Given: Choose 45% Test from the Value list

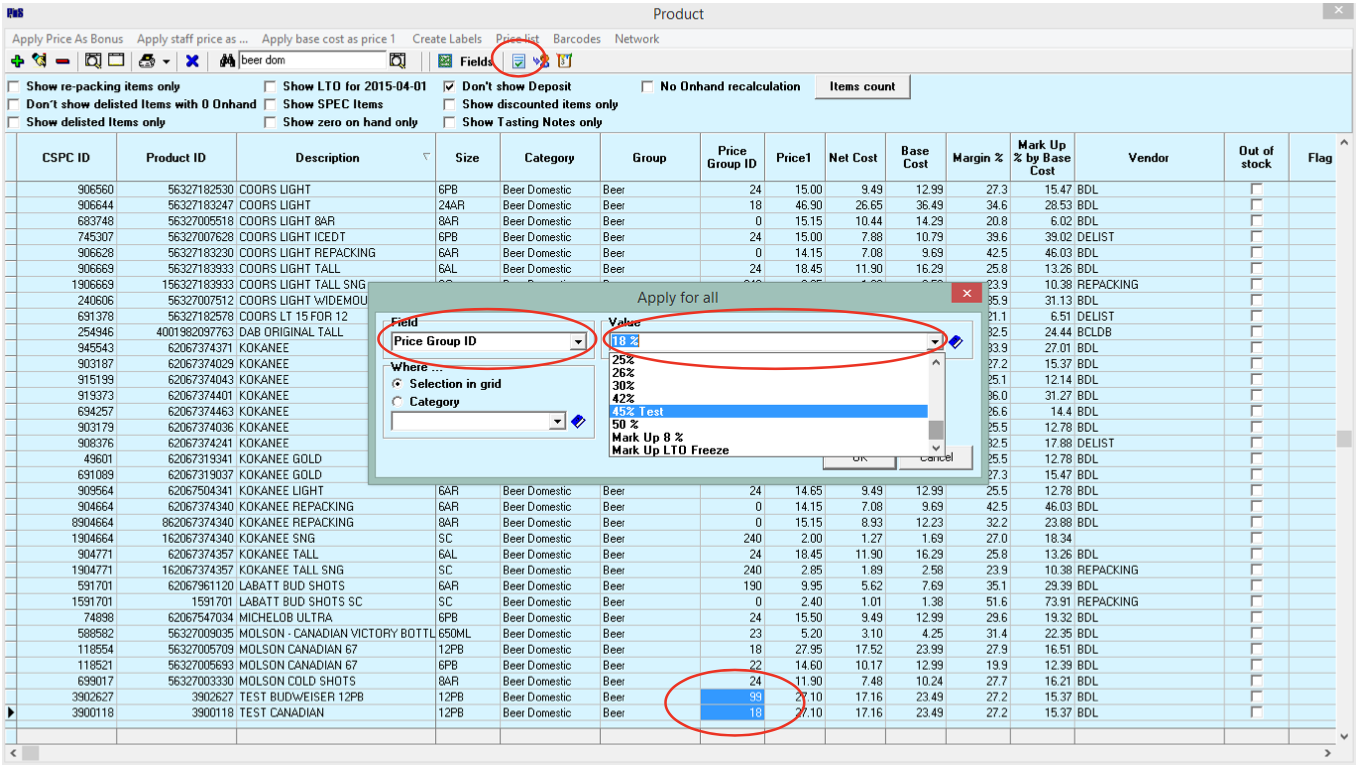Looking at the screenshot, I should (769, 412).
